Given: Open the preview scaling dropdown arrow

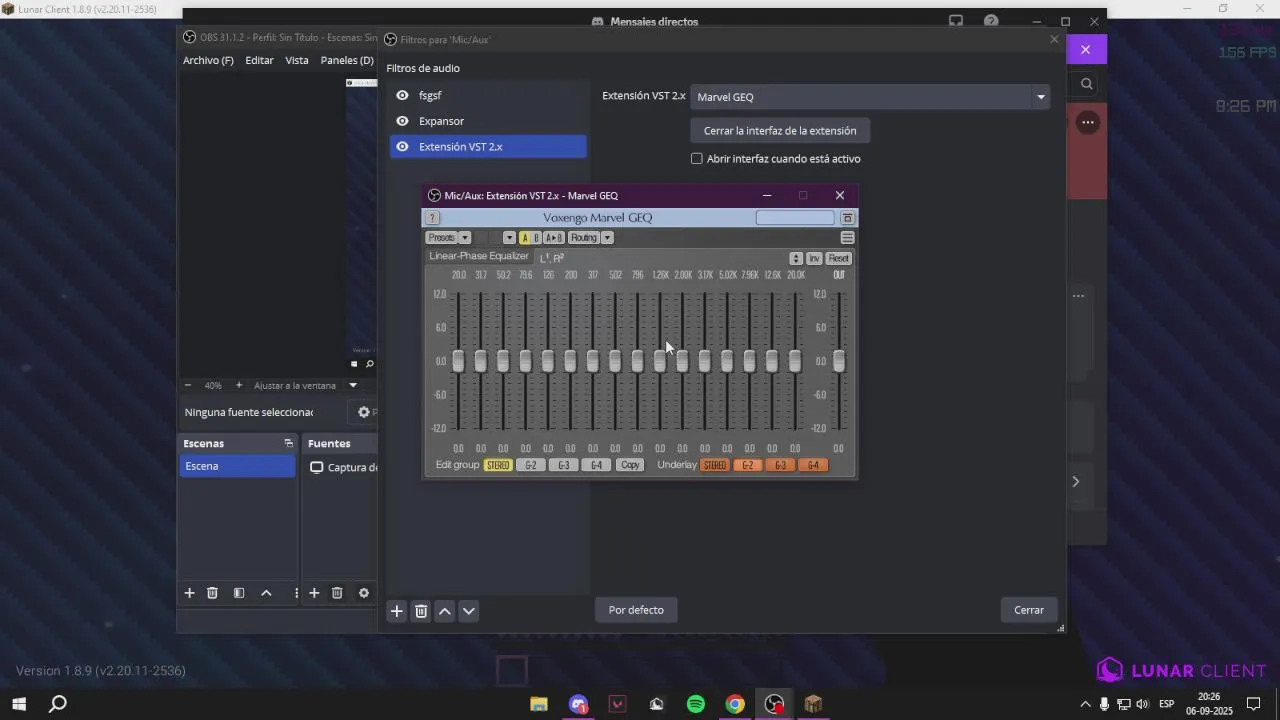Looking at the screenshot, I should click(353, 385).
